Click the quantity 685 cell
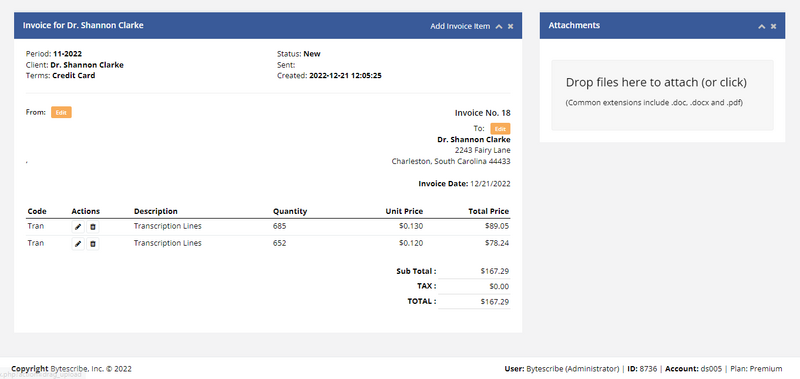Screen dimensions: 800x379 click(x=280, y=226)
